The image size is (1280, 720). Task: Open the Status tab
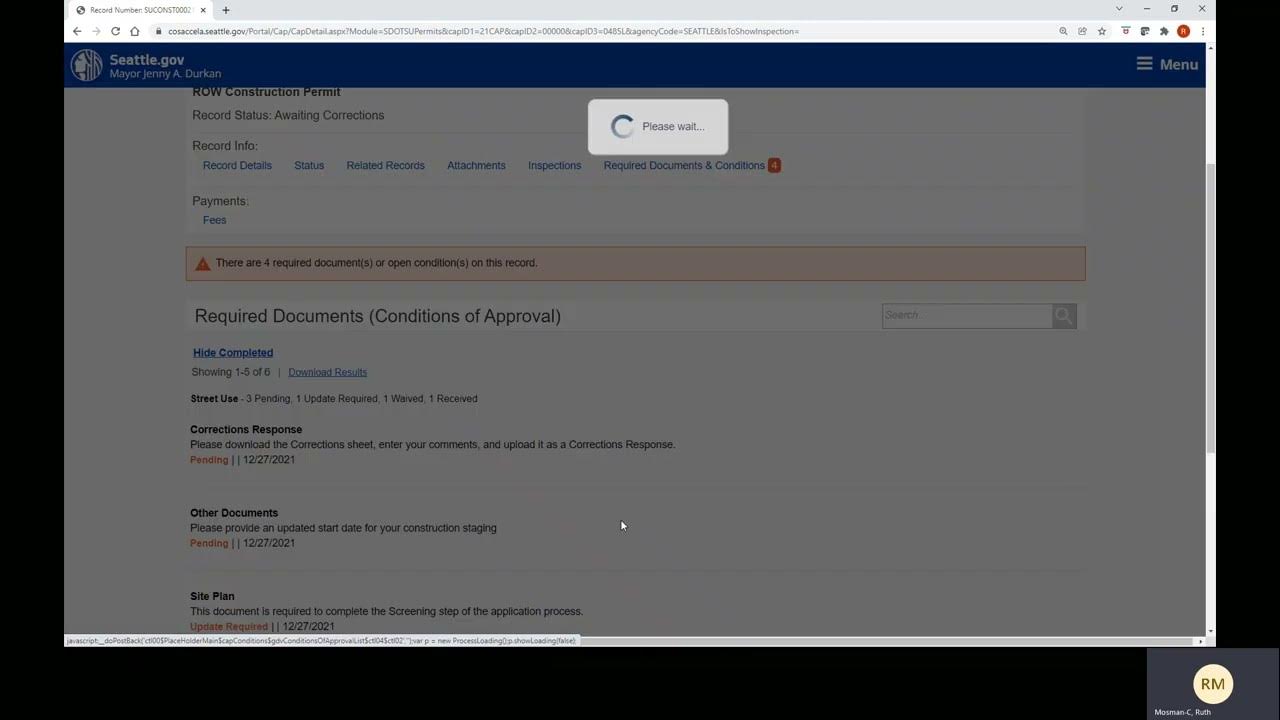309,165
